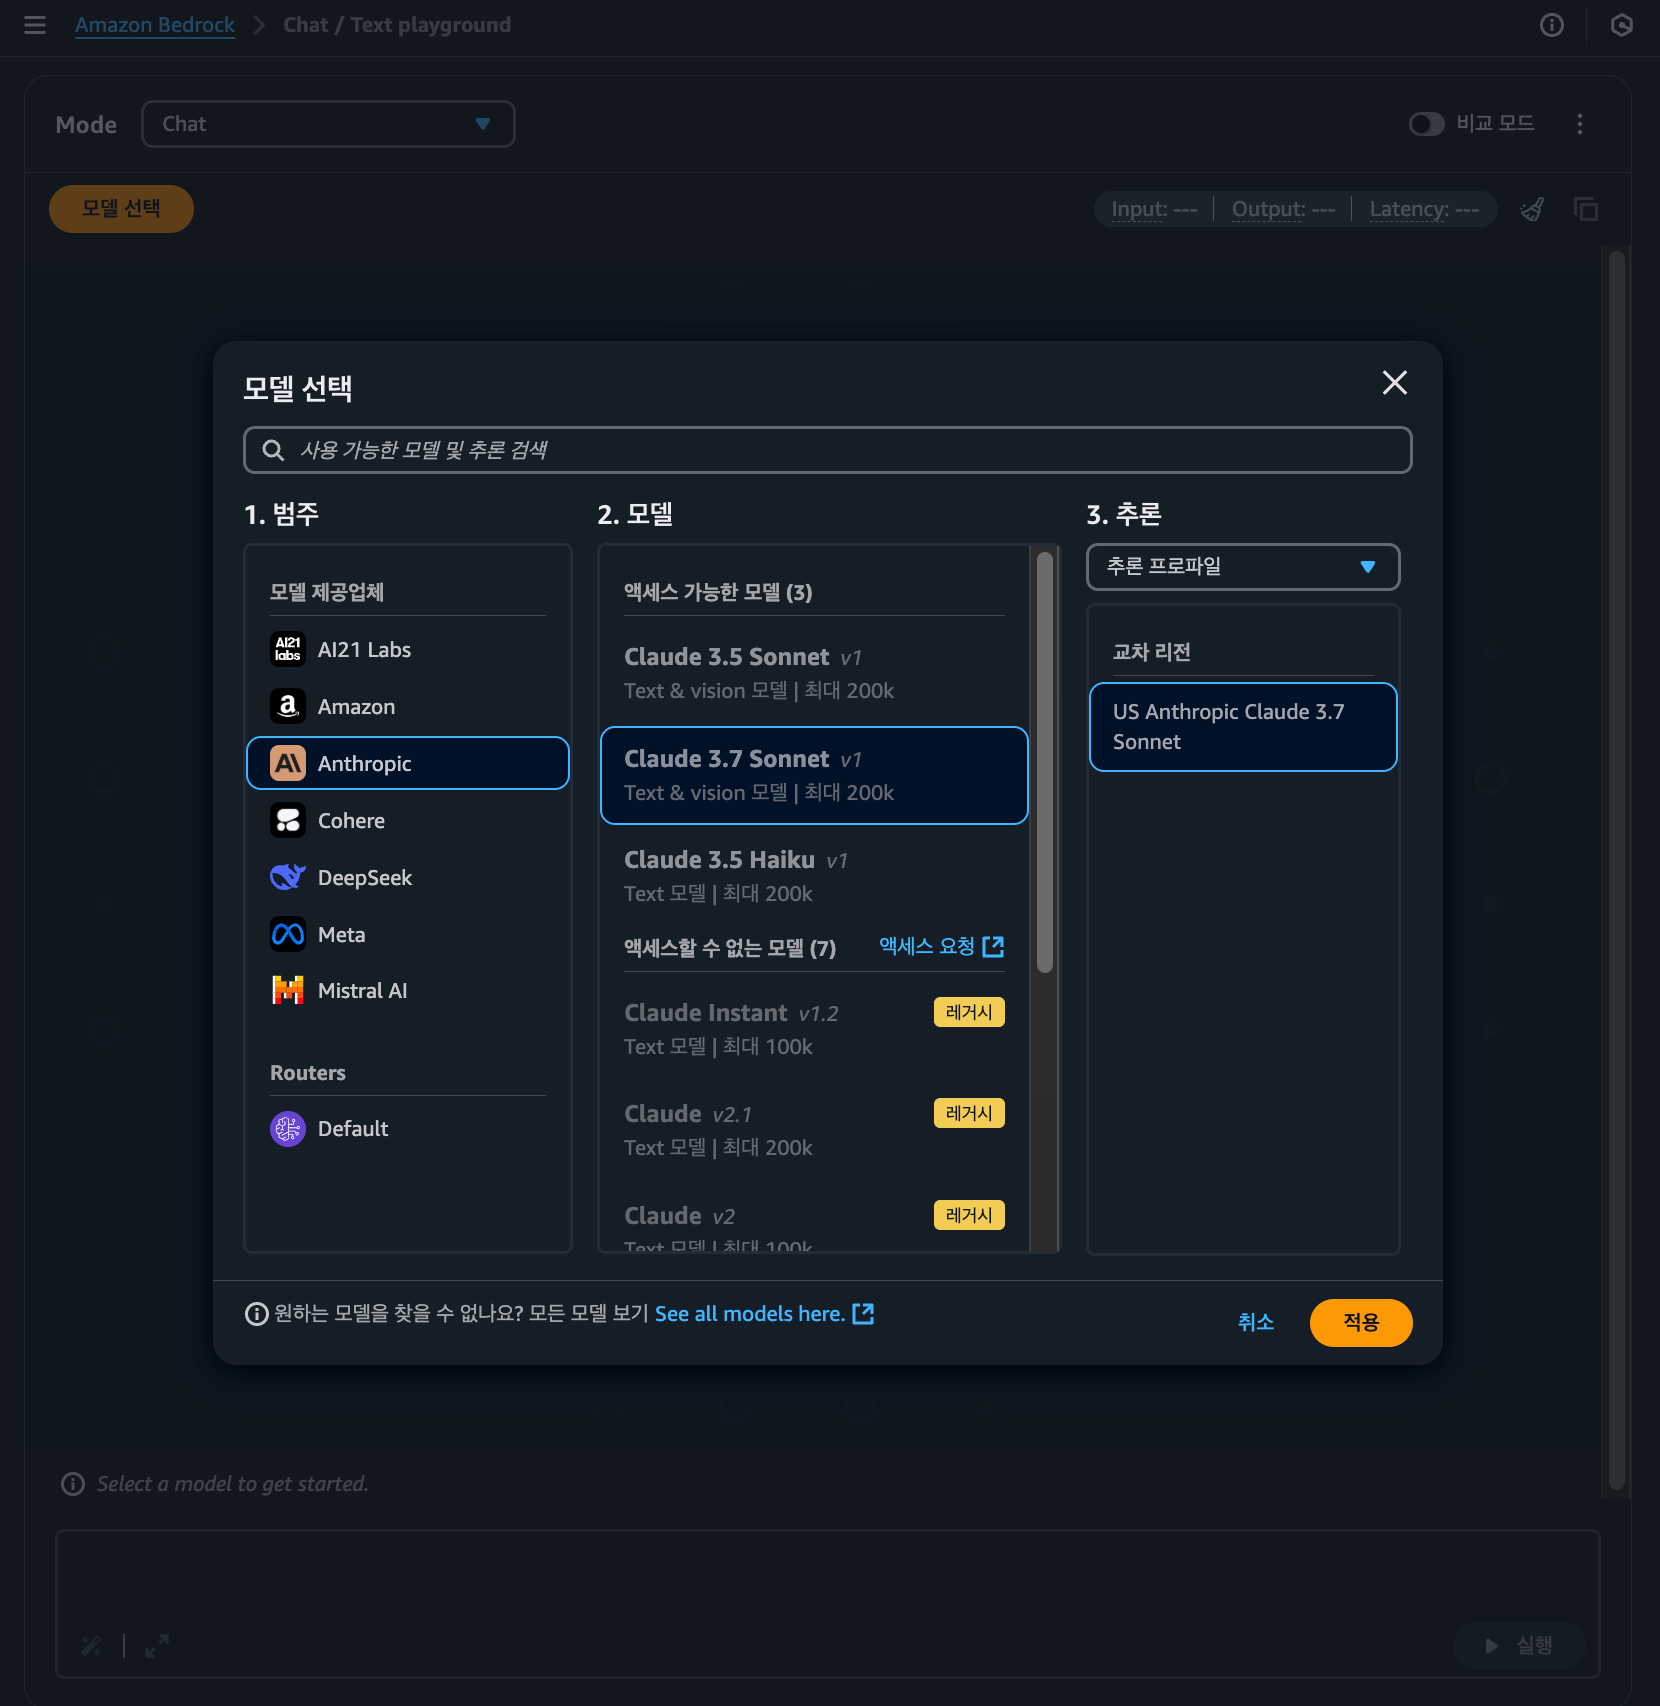Open the three-dot options menu

coord(1580,124)
